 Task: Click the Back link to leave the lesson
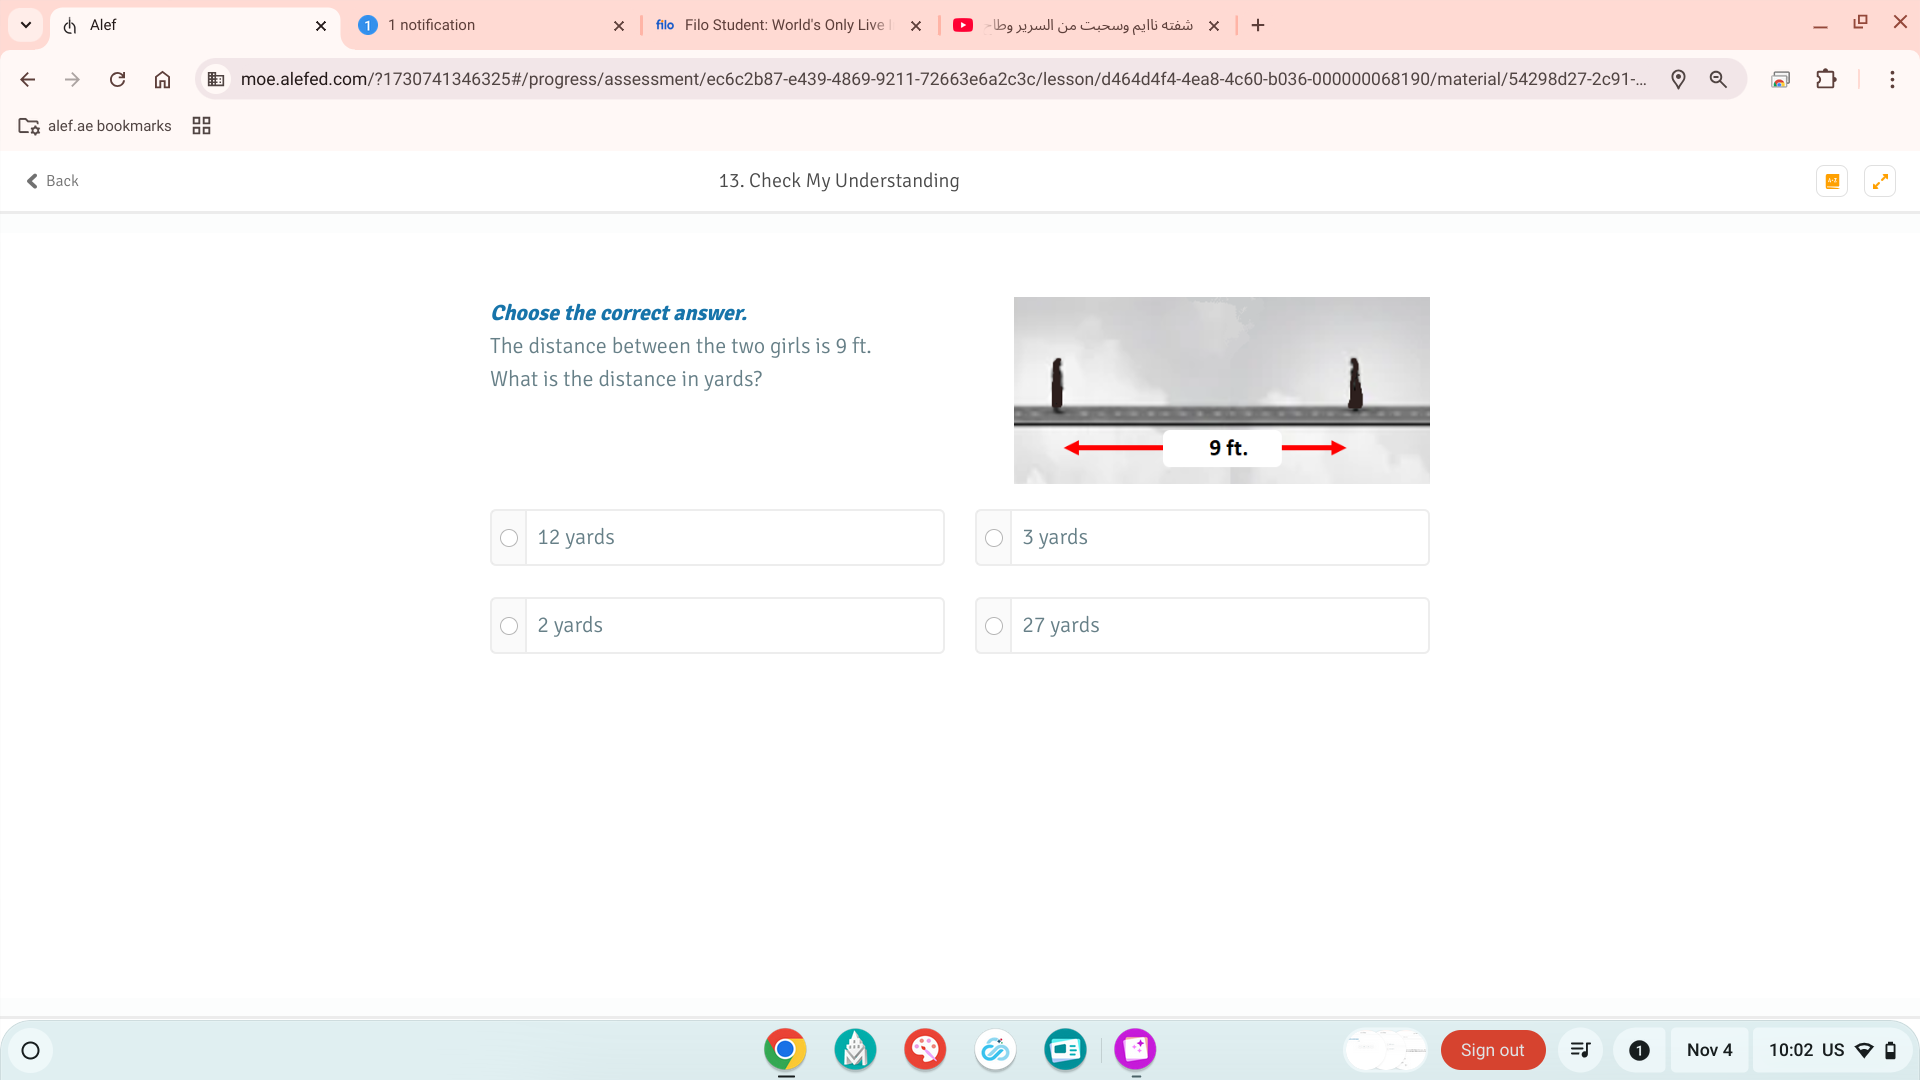[x=51, y=181]
